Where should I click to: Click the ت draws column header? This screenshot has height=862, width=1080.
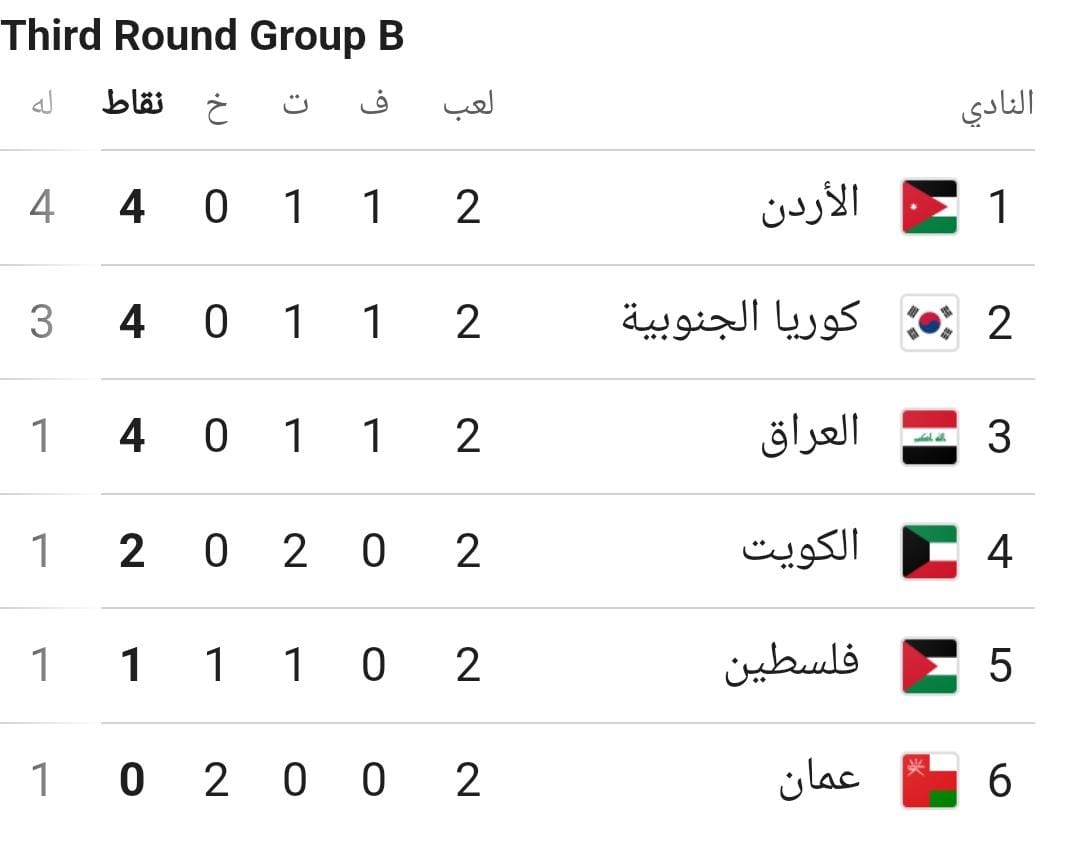click(295, 103)
